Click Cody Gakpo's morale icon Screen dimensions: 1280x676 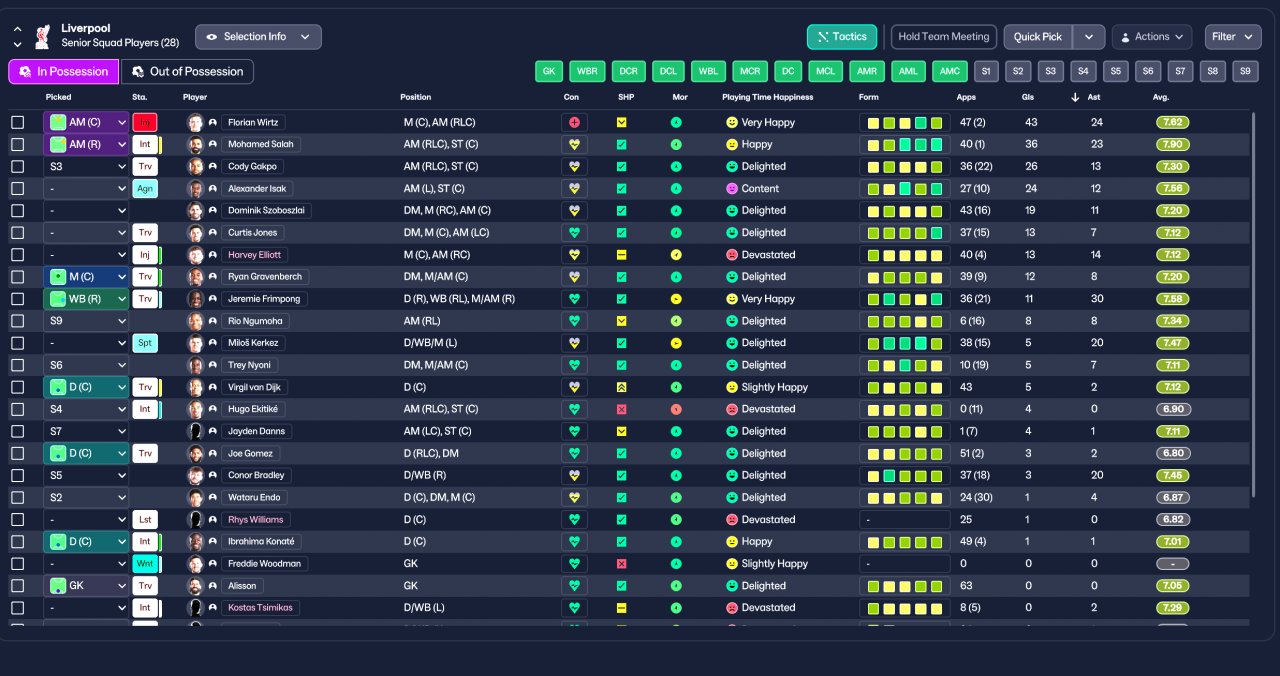[x=676, y=166]
